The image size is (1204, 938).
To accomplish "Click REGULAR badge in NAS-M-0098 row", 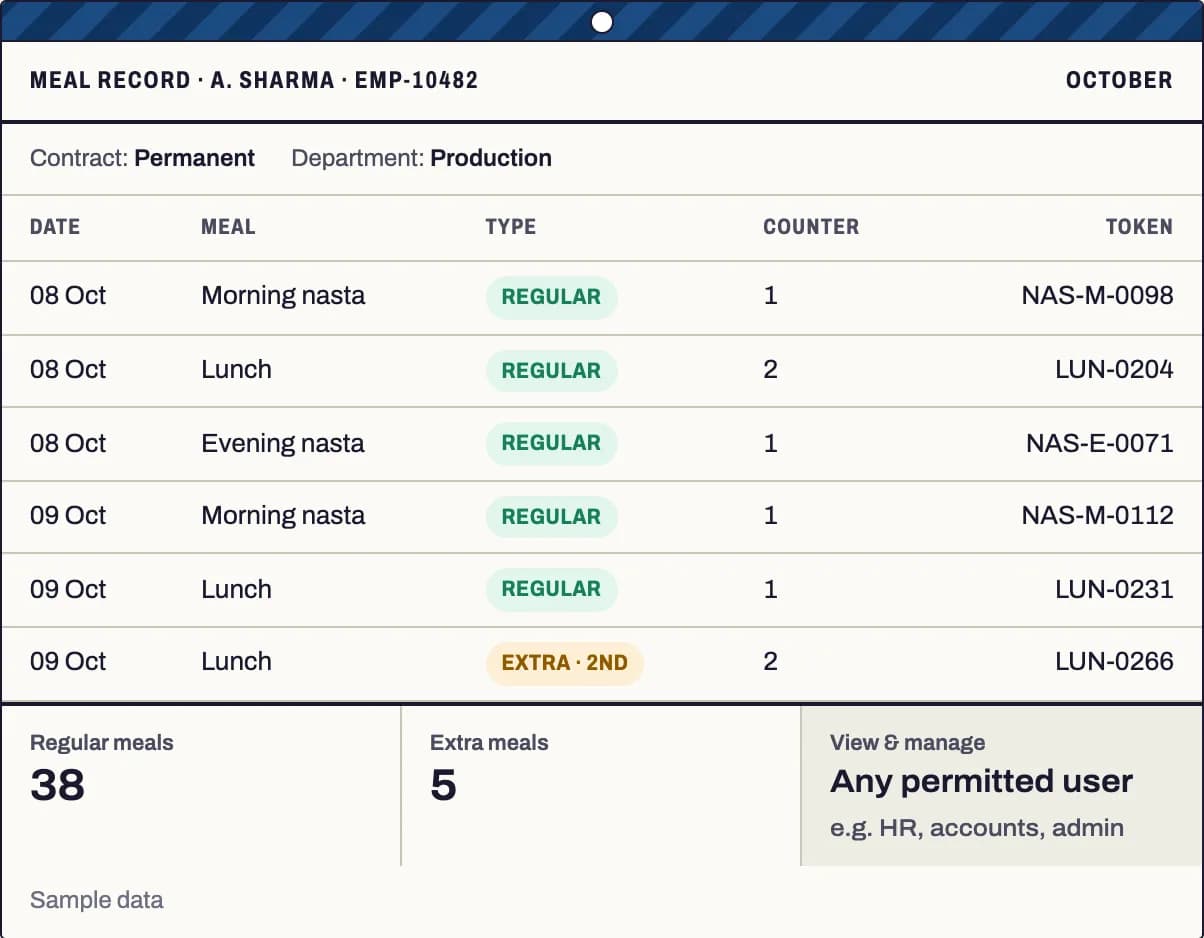I will click(551, 297).
